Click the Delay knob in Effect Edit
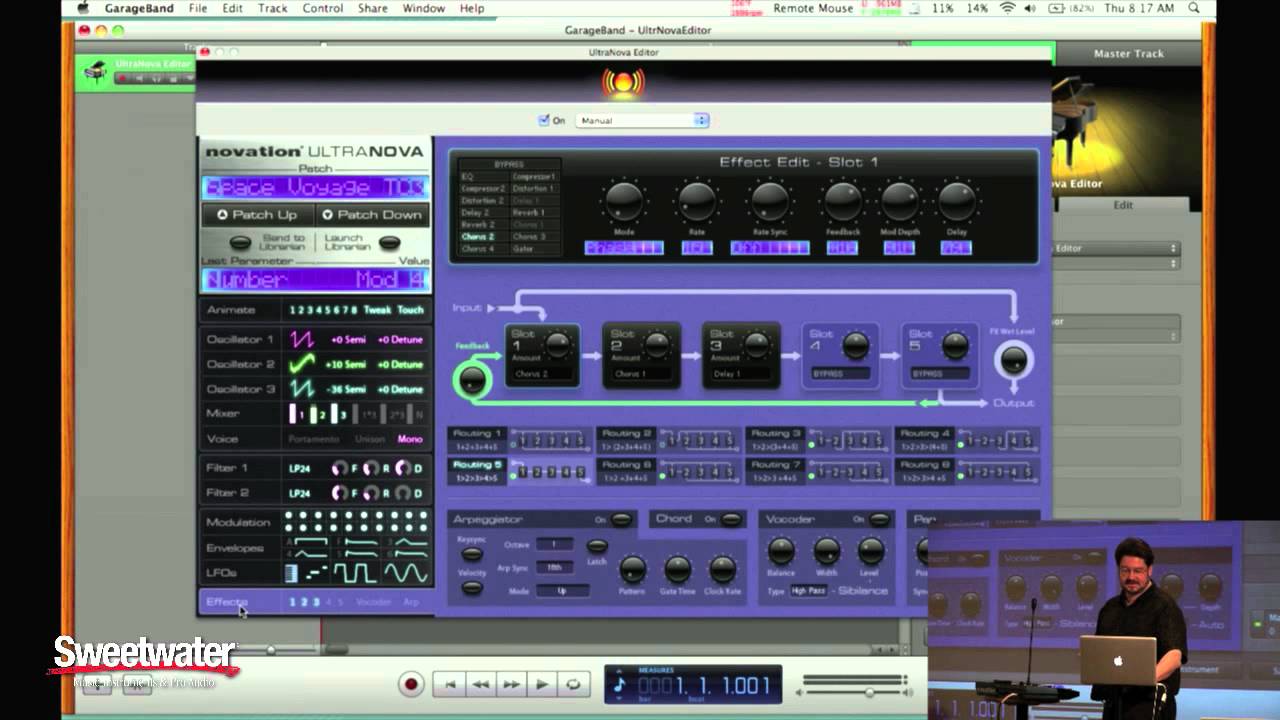Image resolution: width=1280 pixels, height=720 pixels. (957, 202)
